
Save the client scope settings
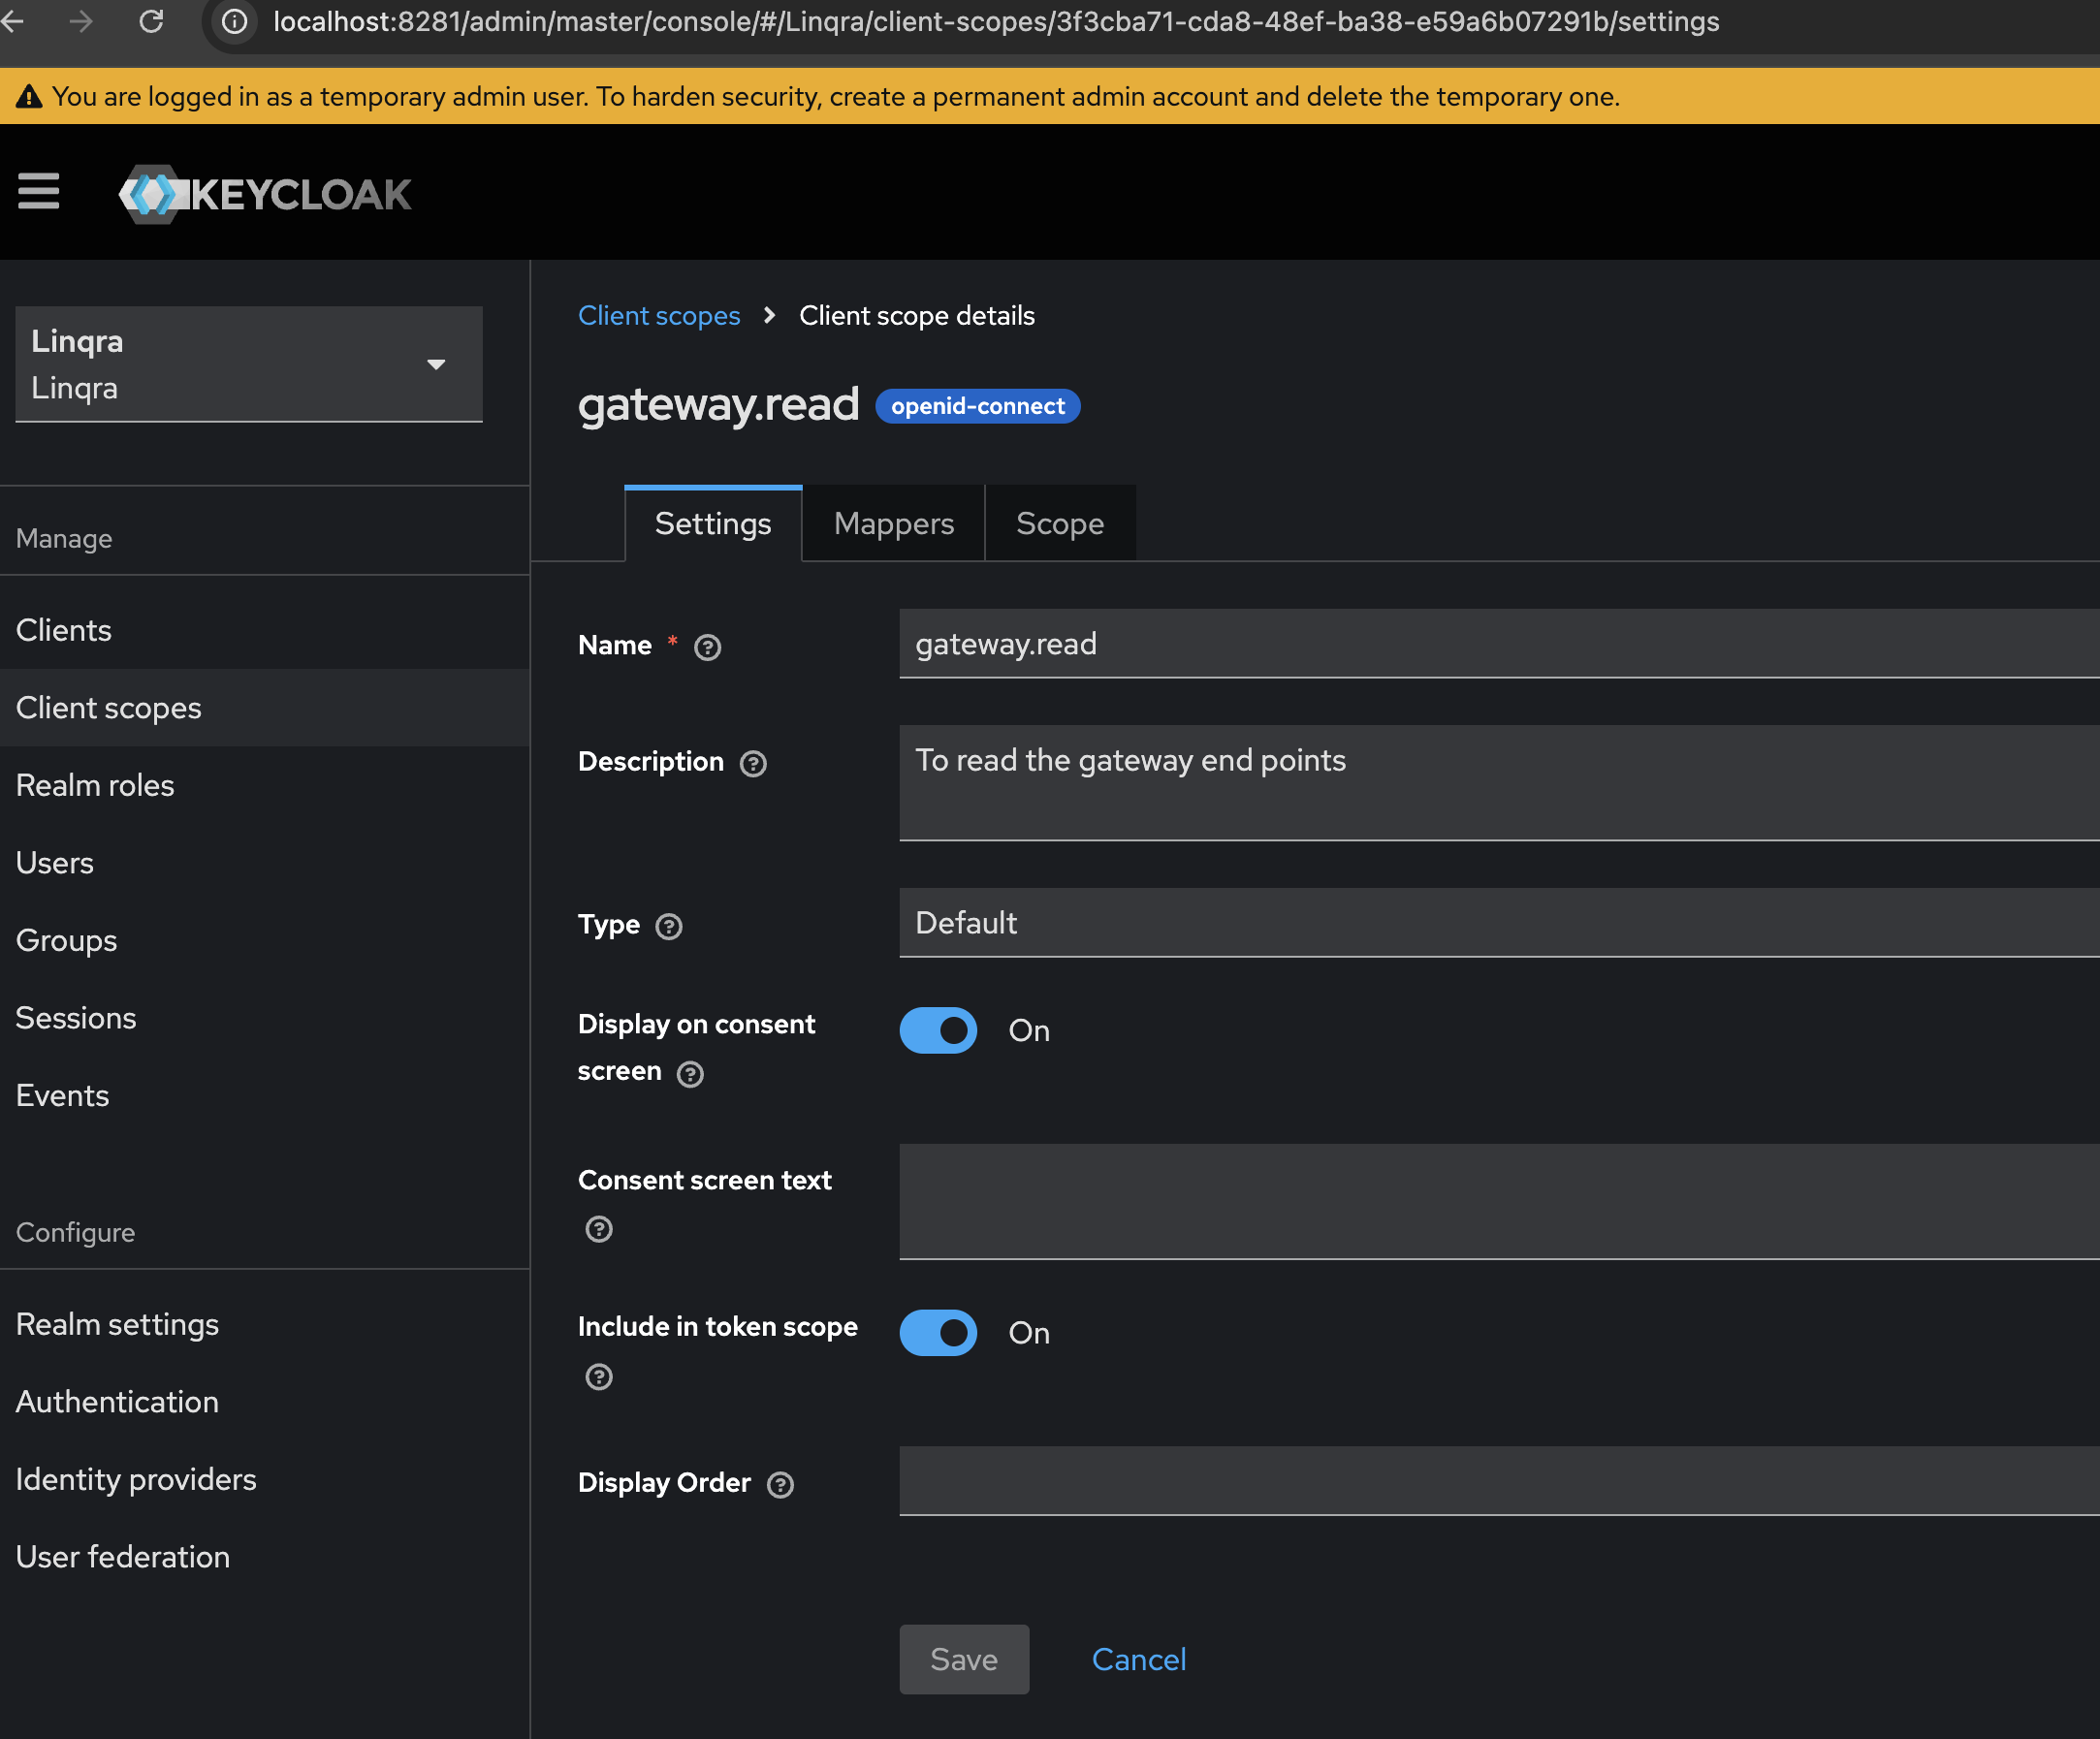963,1659
